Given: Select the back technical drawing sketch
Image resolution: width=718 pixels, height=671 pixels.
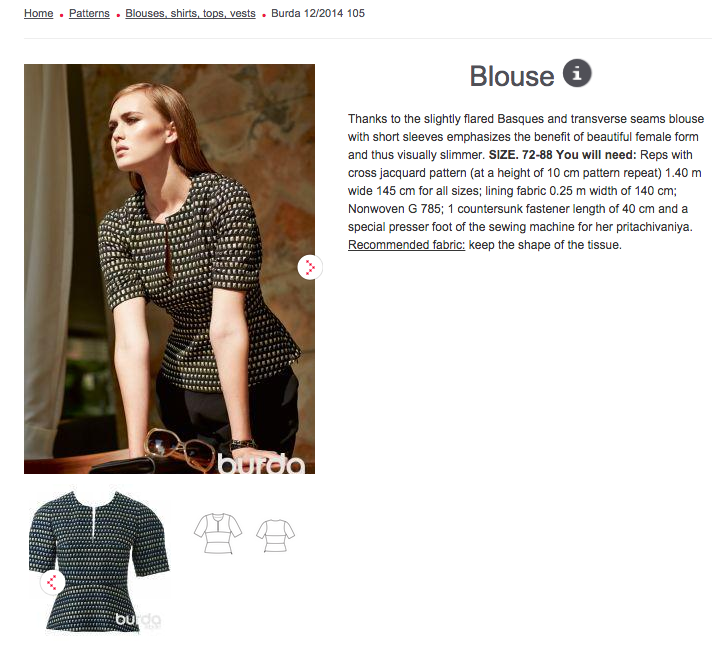Looking at the screenshot, I should pyautogui.click(x=275, y=535).
